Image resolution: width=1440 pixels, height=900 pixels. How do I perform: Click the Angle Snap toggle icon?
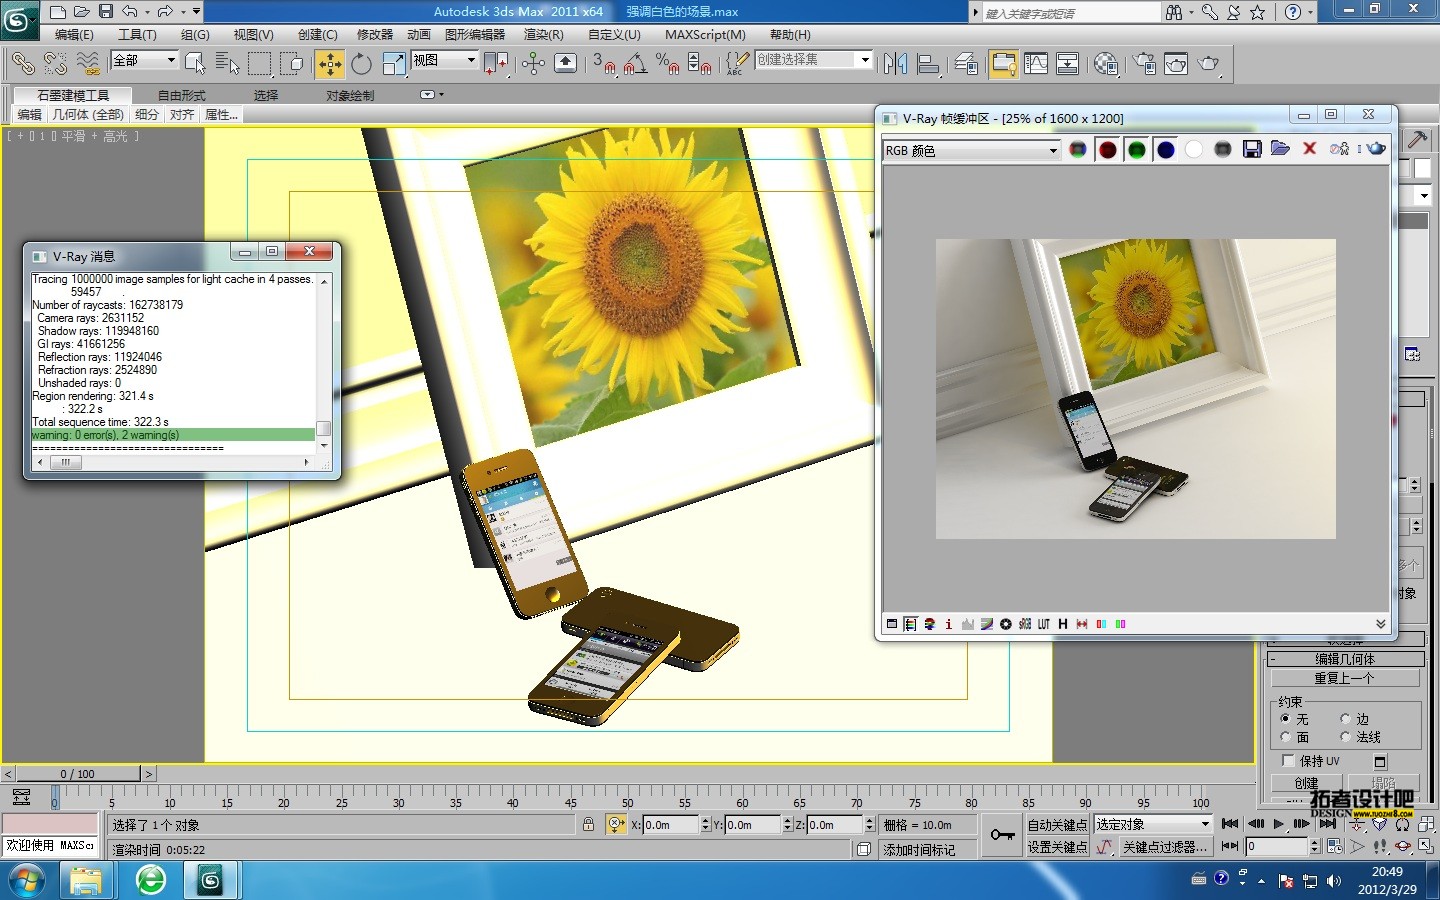click(x=635, y=64)
